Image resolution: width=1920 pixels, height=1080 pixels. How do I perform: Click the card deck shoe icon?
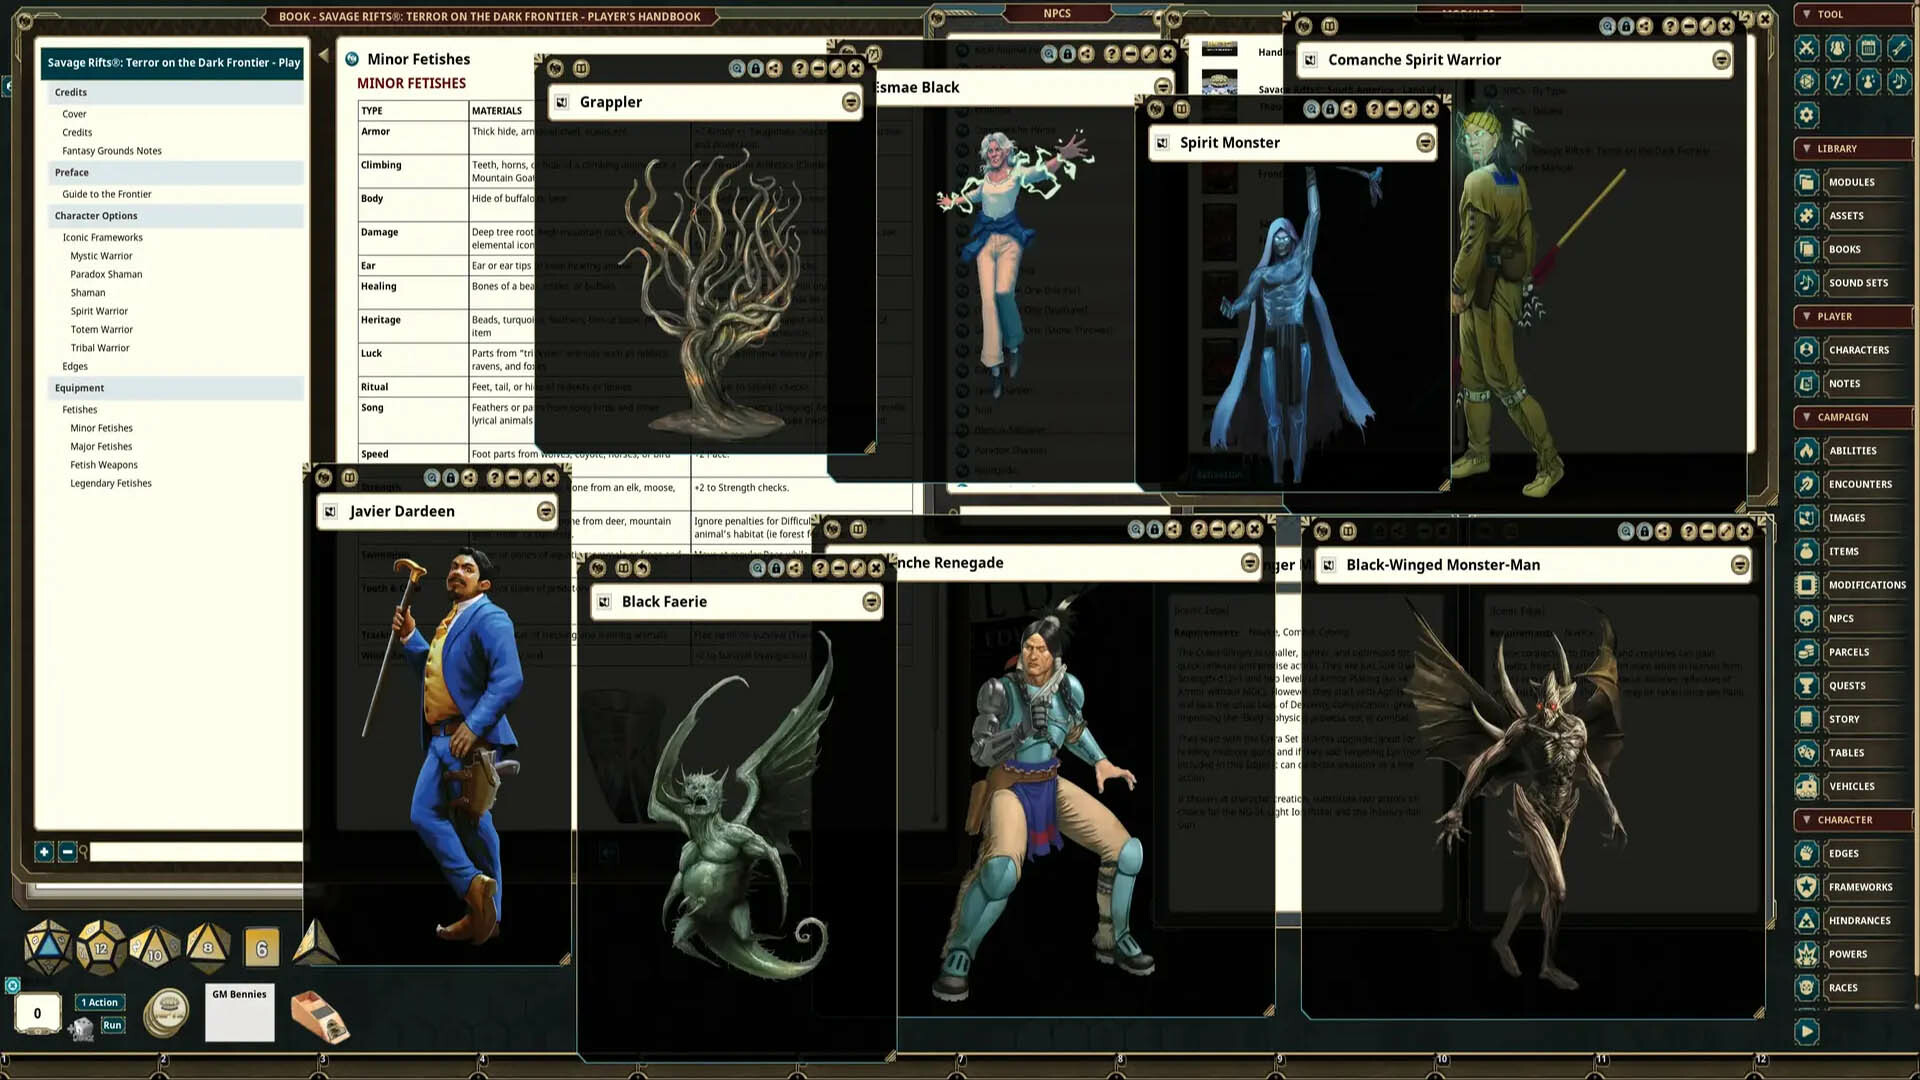[x=318, y=1016]
